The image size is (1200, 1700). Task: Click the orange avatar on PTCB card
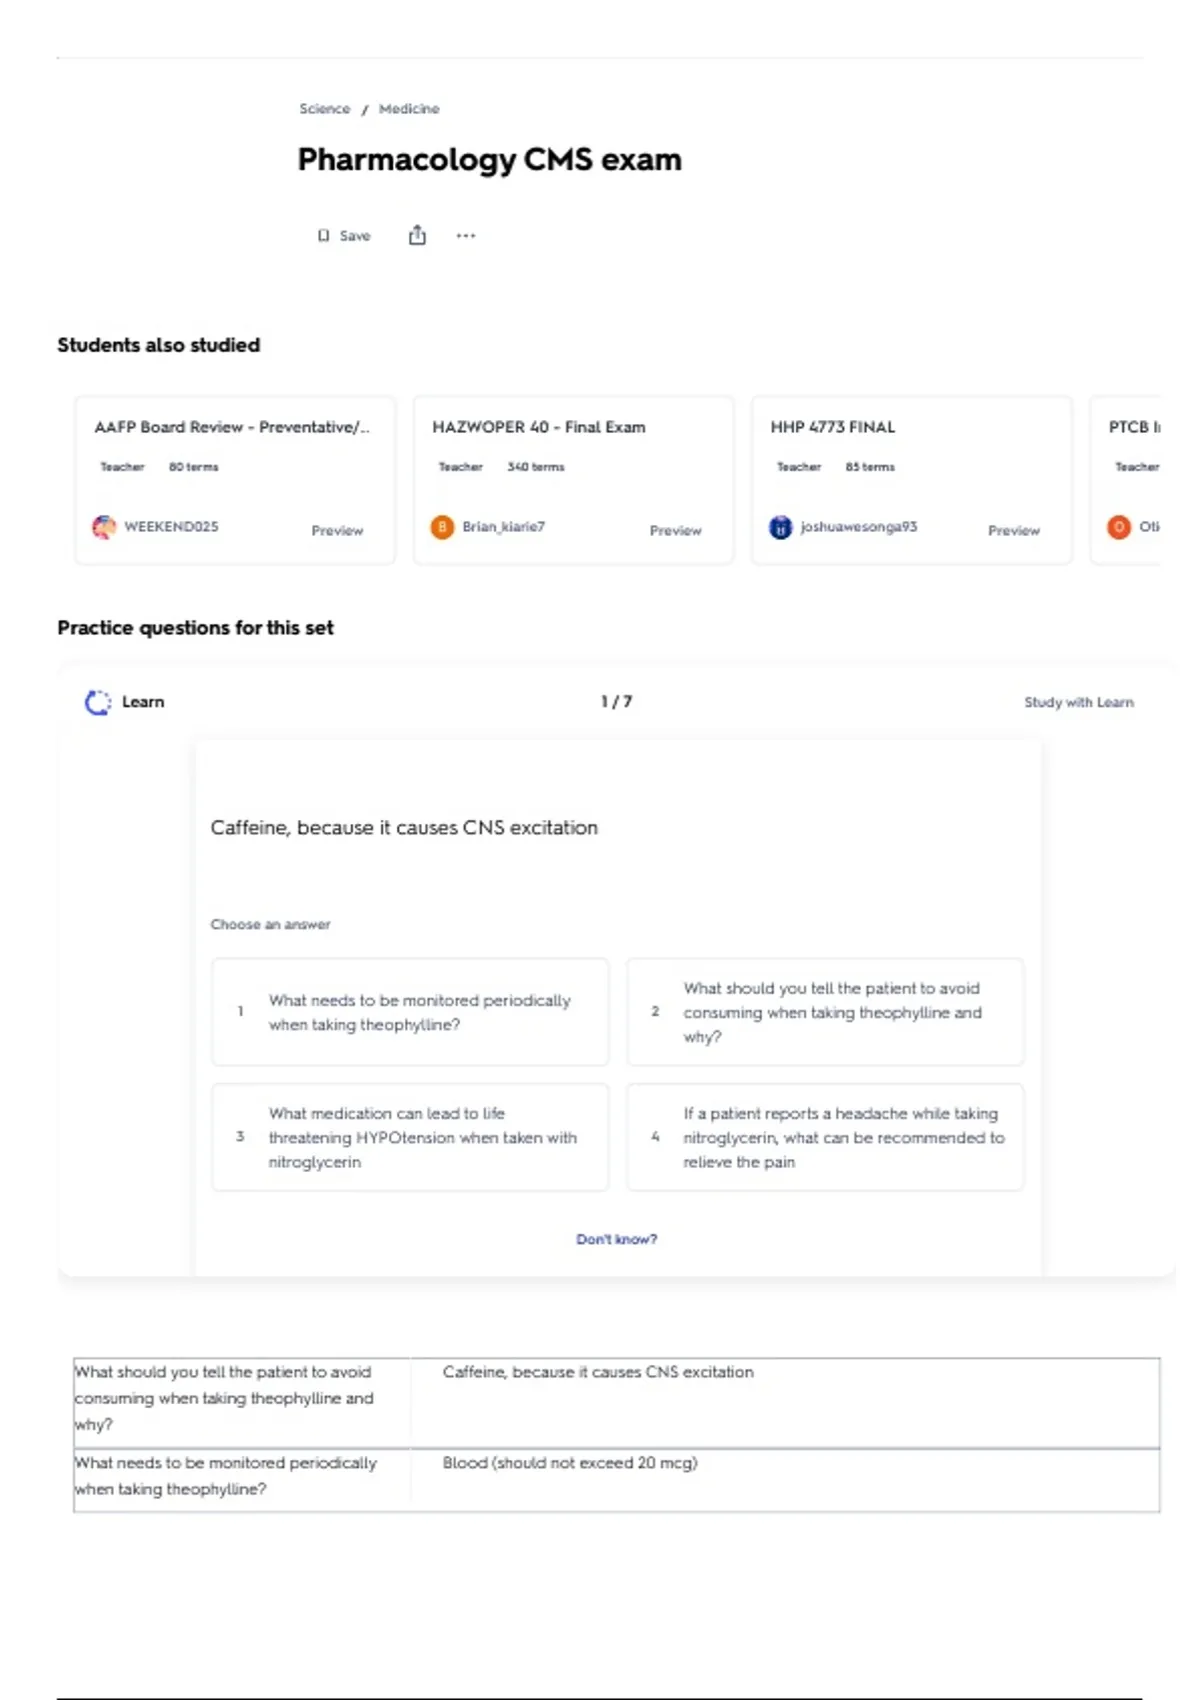(x=1119, y=527)
